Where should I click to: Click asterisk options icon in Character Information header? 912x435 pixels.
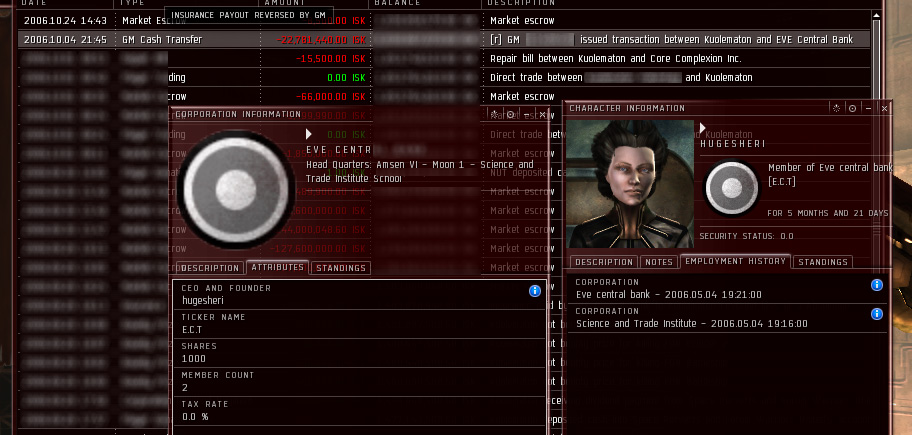pyautogui.click(x=836, y=108)
